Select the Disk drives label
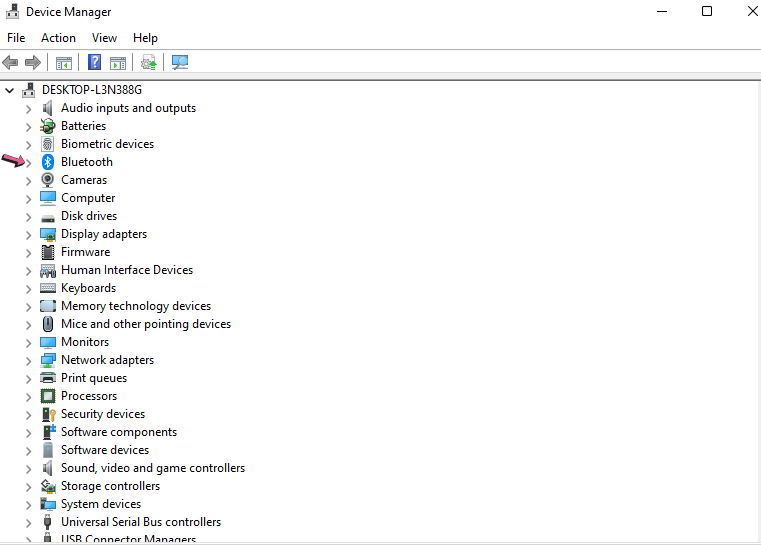 coord(89,216)
